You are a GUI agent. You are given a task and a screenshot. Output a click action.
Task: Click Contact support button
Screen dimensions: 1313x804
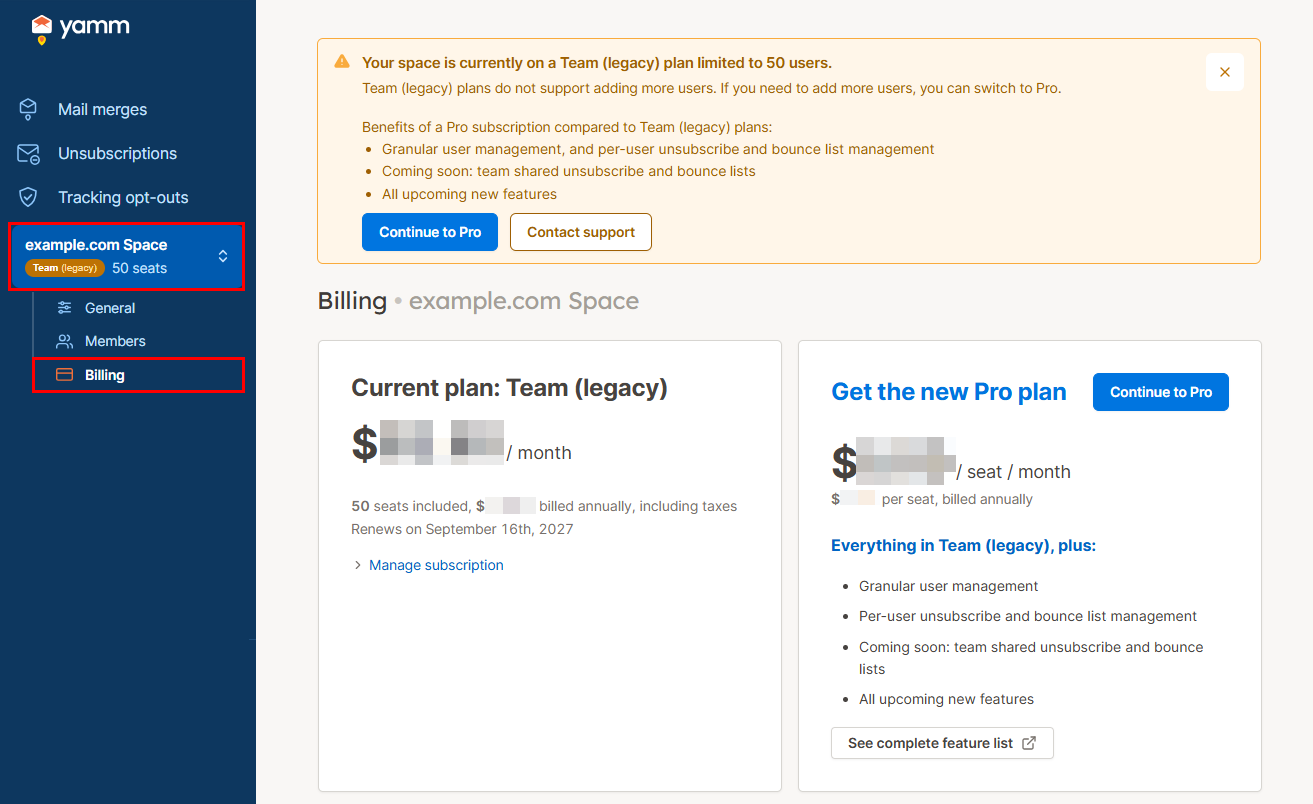click(581, 232)
